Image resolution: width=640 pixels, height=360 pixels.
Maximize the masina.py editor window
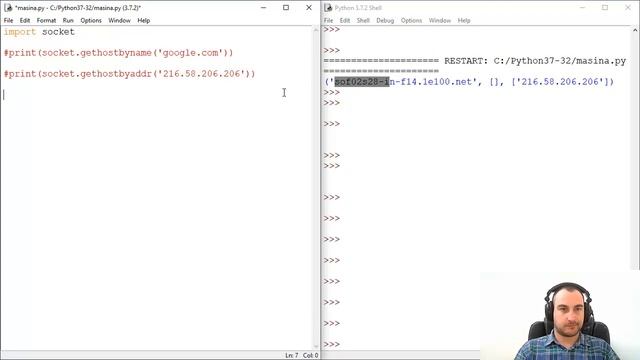pyautogui.click(x=286, y=8)
